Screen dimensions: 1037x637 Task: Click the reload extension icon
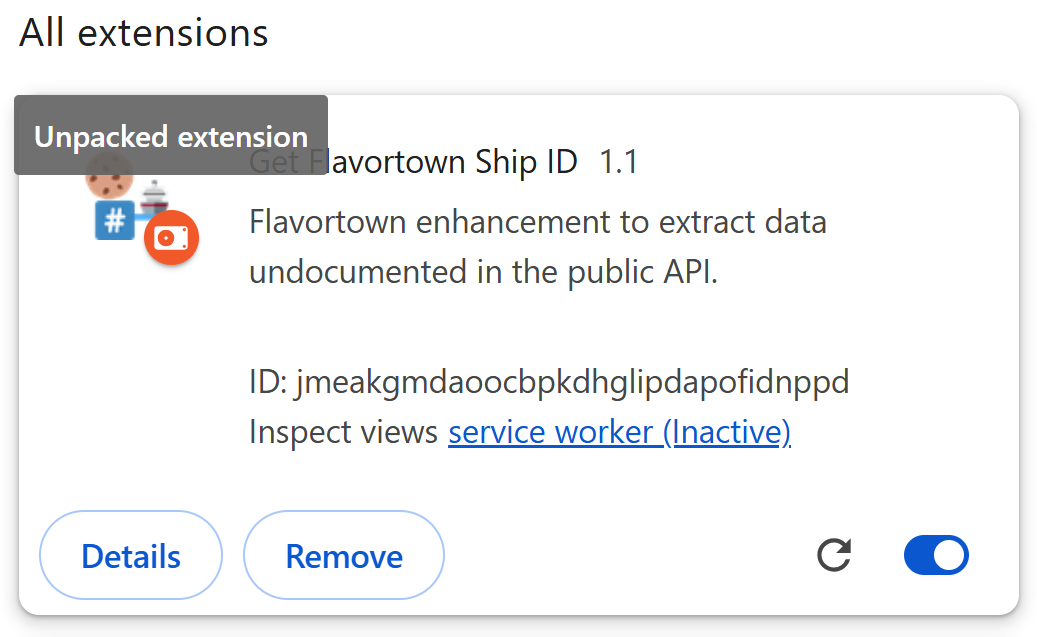point(834,555)
